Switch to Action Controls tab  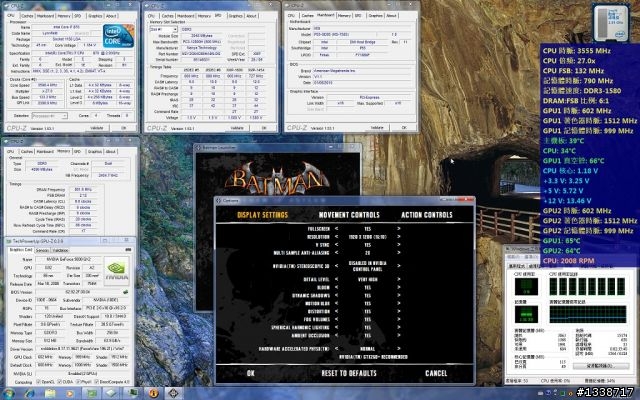click(x=427, y=215)
